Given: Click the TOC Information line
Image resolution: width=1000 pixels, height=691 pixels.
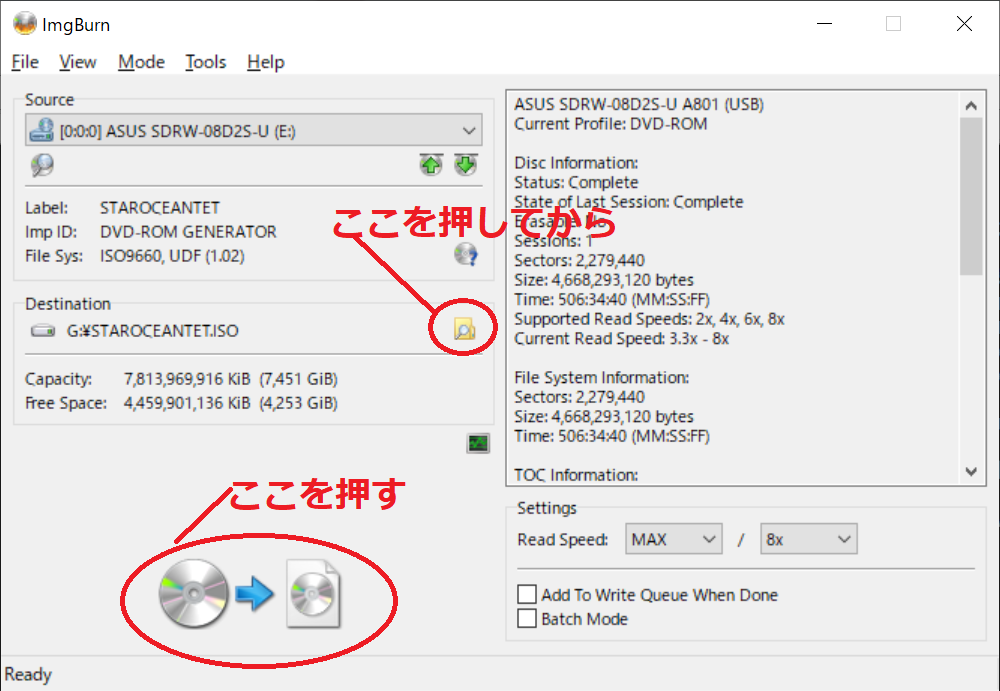Looking at the screenshot, I should (x=576, y=475).
